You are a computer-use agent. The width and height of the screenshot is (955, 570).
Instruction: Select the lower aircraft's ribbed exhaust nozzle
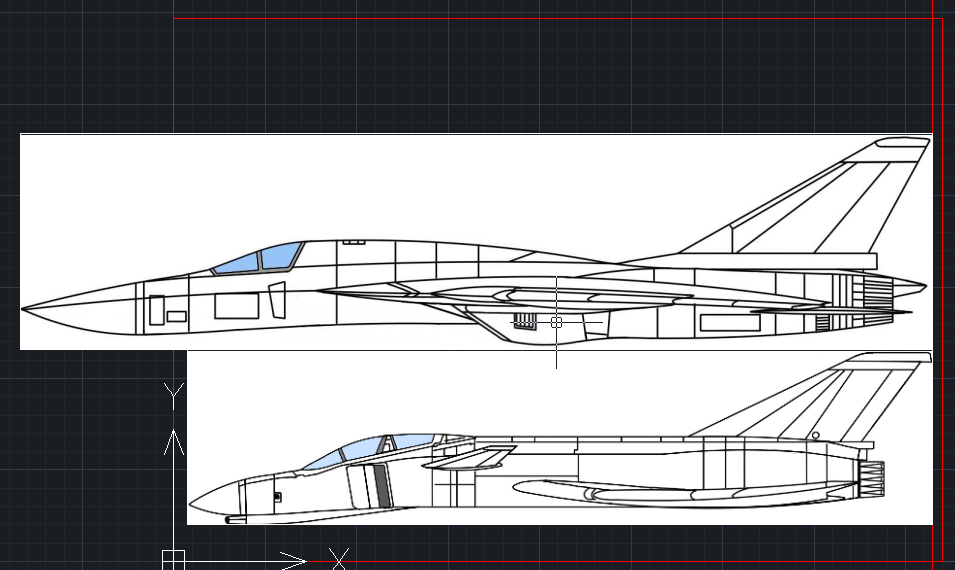[x=873, y=479]
